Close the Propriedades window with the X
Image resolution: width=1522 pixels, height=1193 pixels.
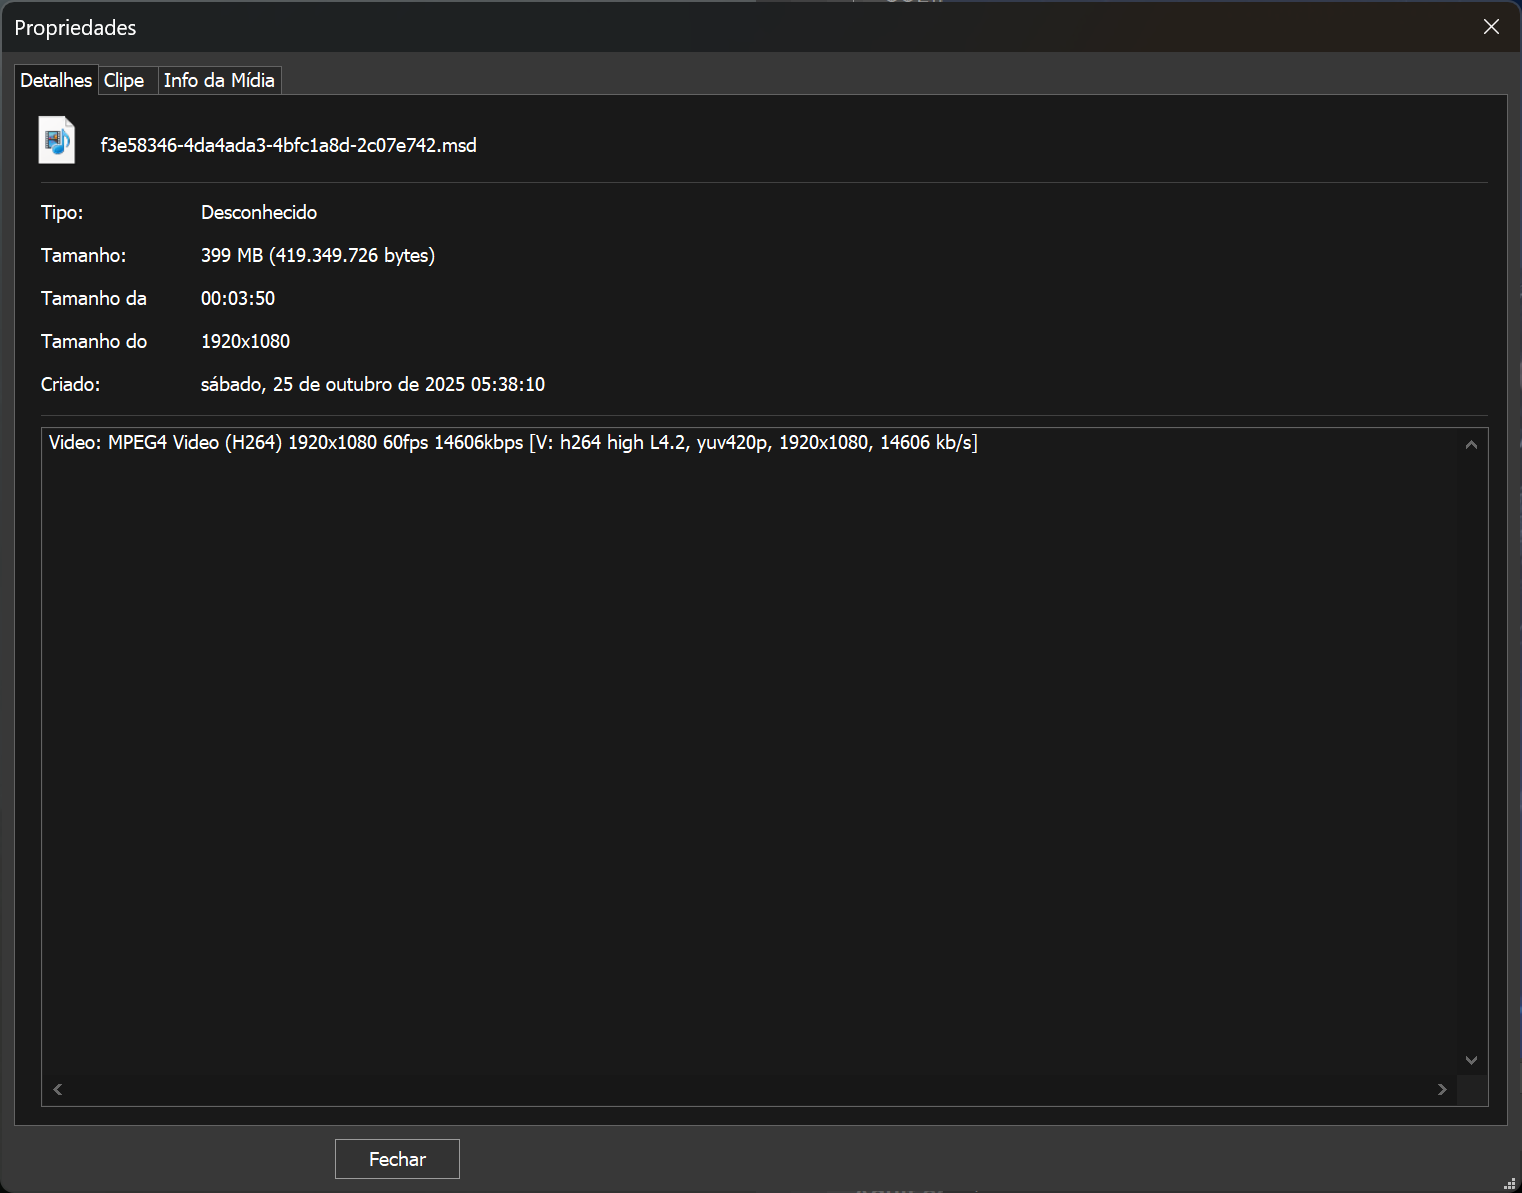pyautogui.click(x=1491, y=27)
